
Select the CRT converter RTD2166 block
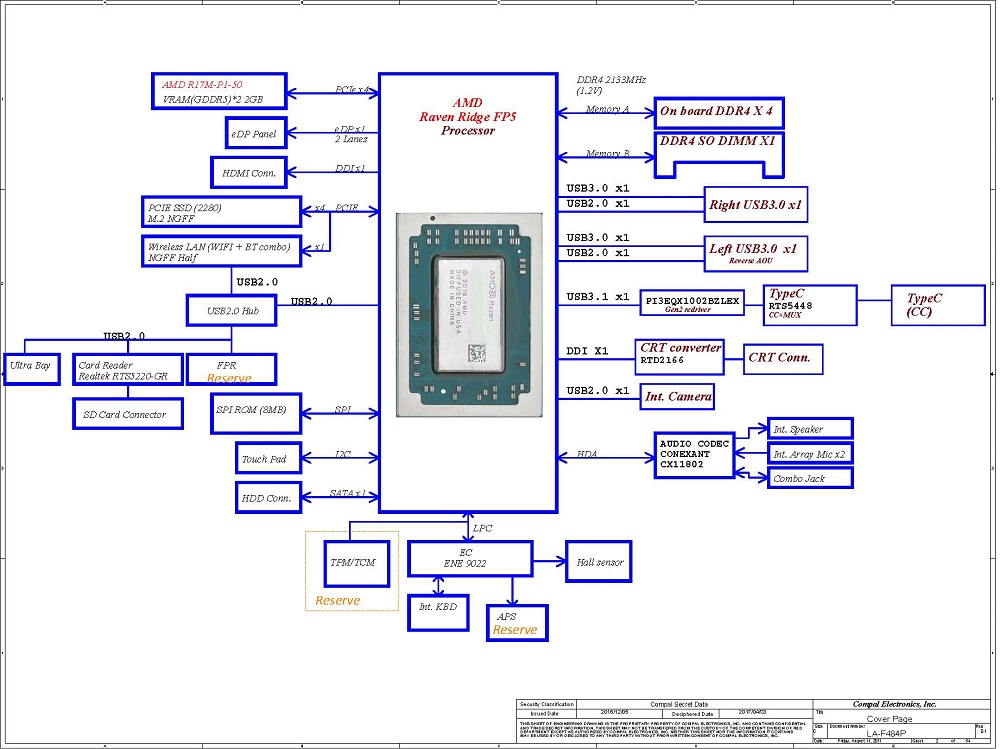(x=679, y=357)
